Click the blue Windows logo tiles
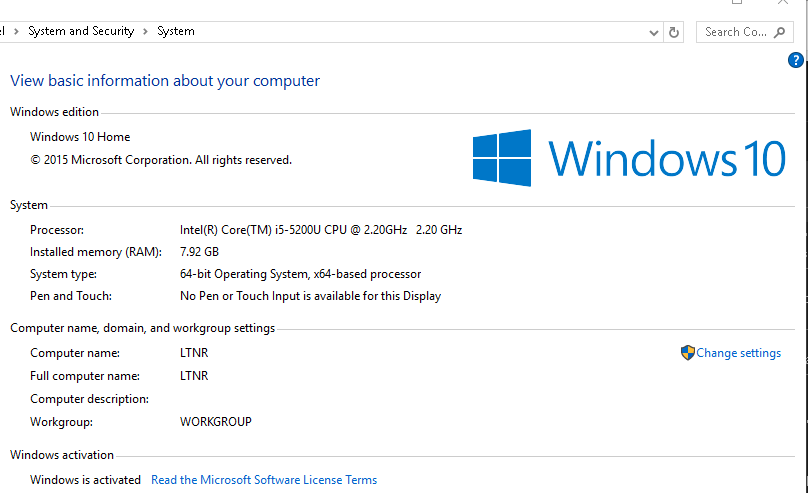Image resolution: width=808 pixels, height=493 pixels. click(502, 157)
